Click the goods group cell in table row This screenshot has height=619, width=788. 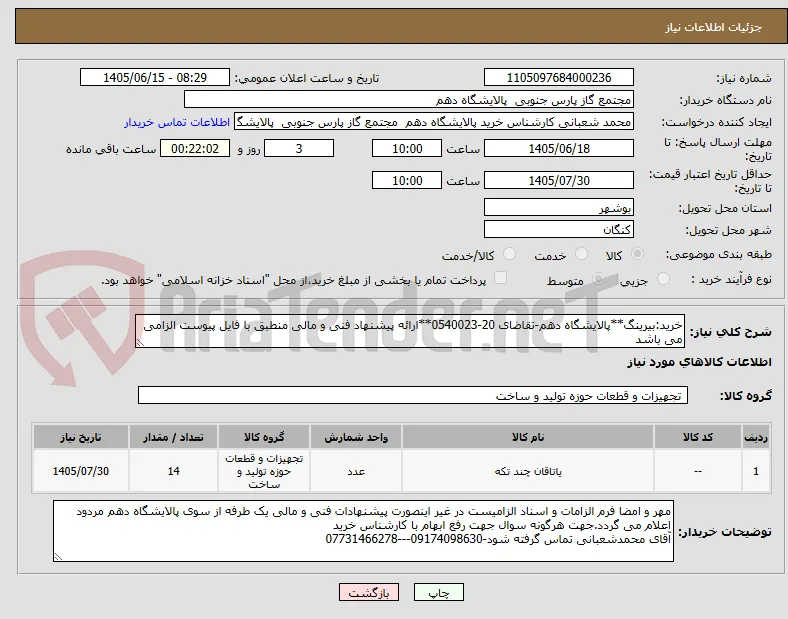pyautogui.click(x=264, y=471)
